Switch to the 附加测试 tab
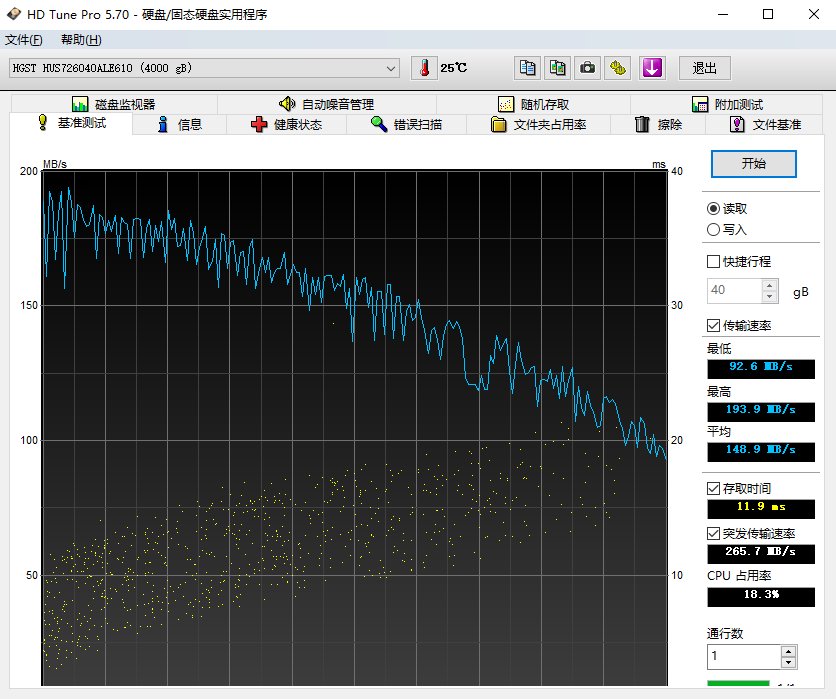836x699 pixels. tap(727, 104)
